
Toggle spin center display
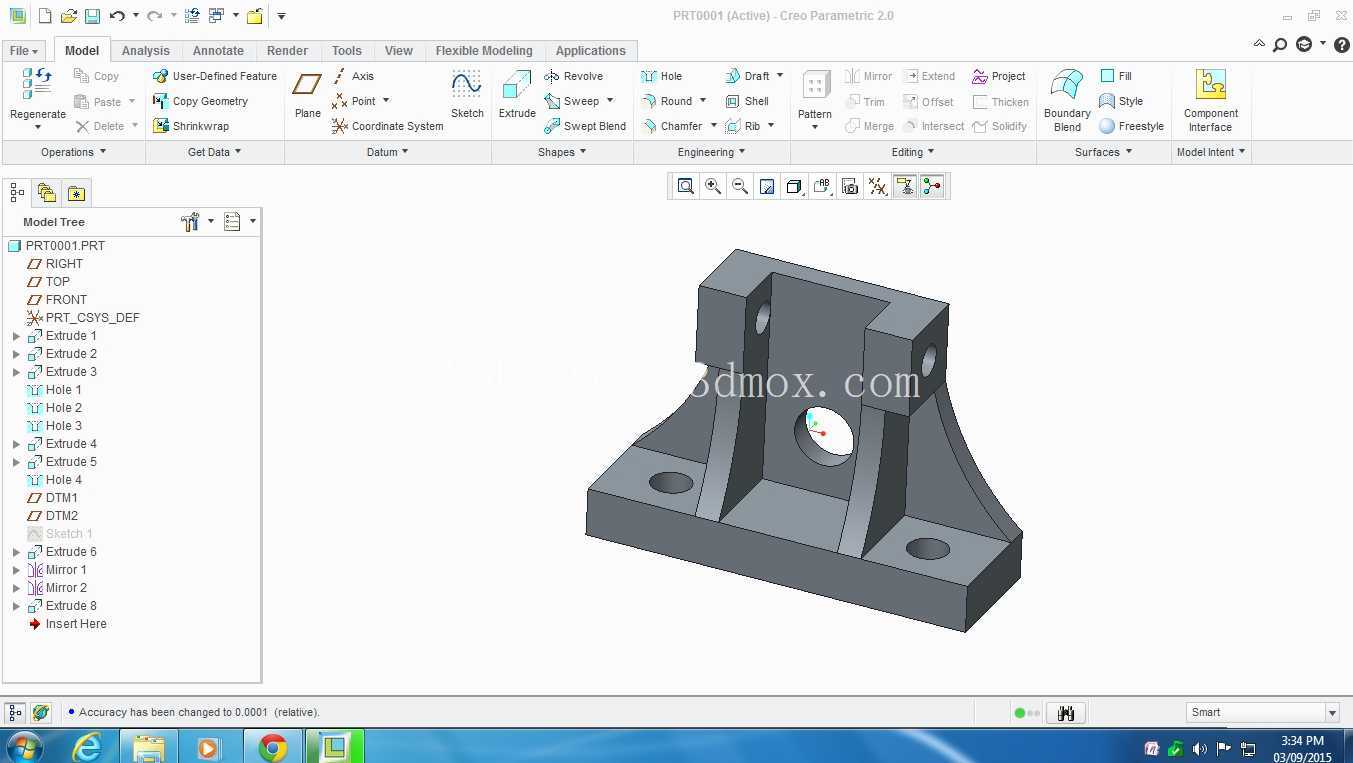click(932, 186)
